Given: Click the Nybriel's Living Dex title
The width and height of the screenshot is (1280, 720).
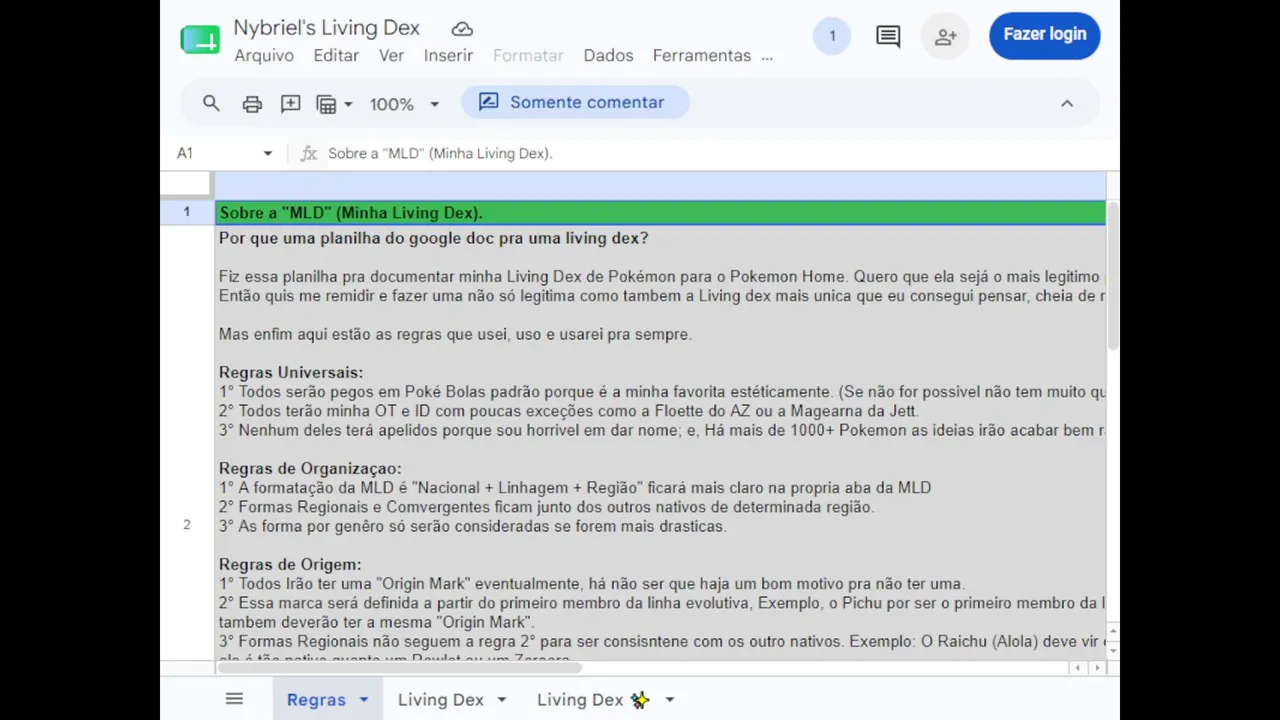Looking at the screenshot, I should tap(326, 28).
